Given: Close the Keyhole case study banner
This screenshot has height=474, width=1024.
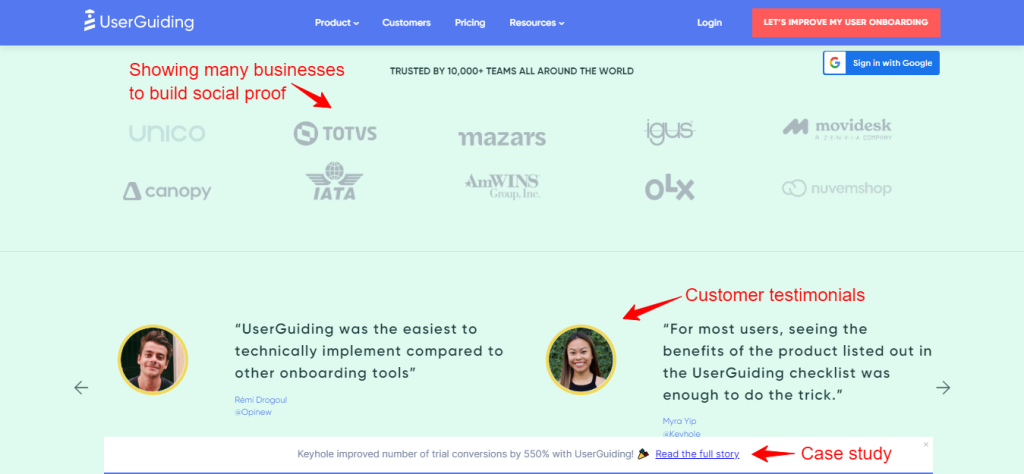Looking at the screenshot, I should coord(925,445).
